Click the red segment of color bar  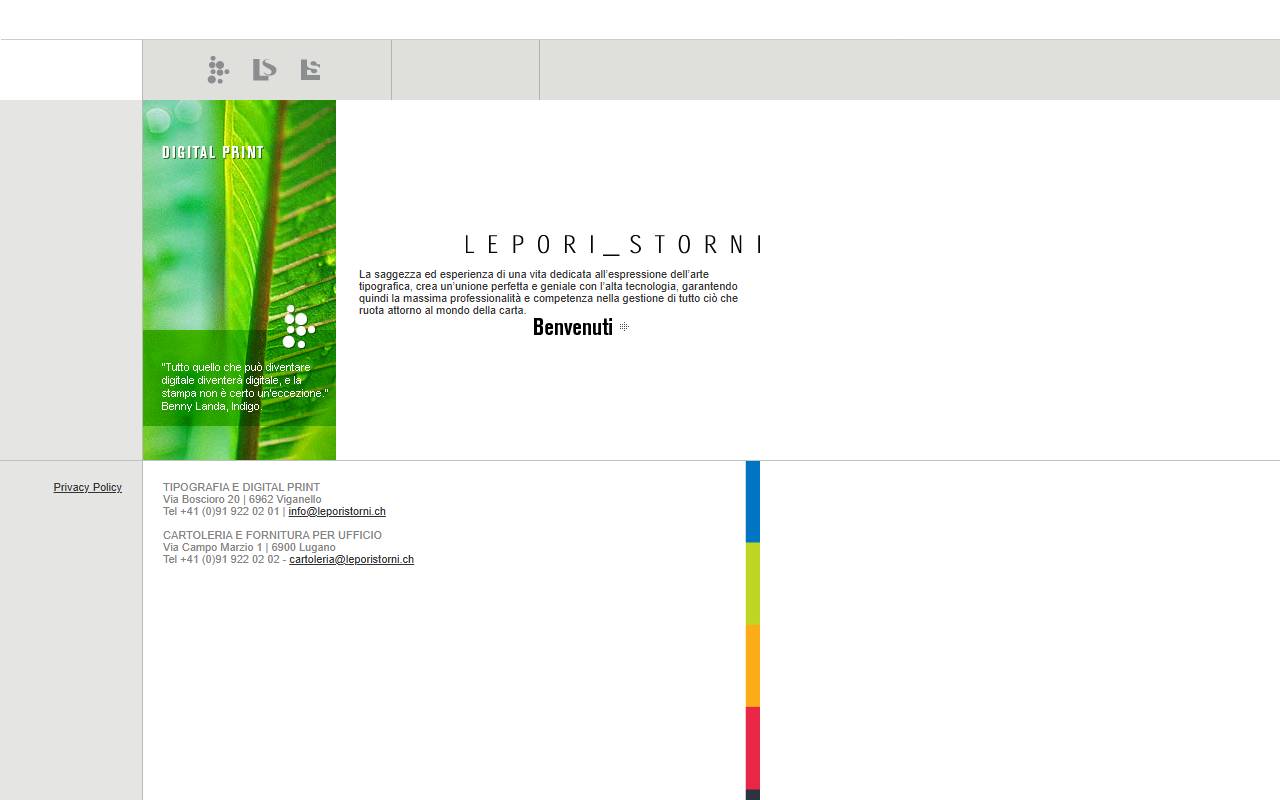tap(753, 748)
